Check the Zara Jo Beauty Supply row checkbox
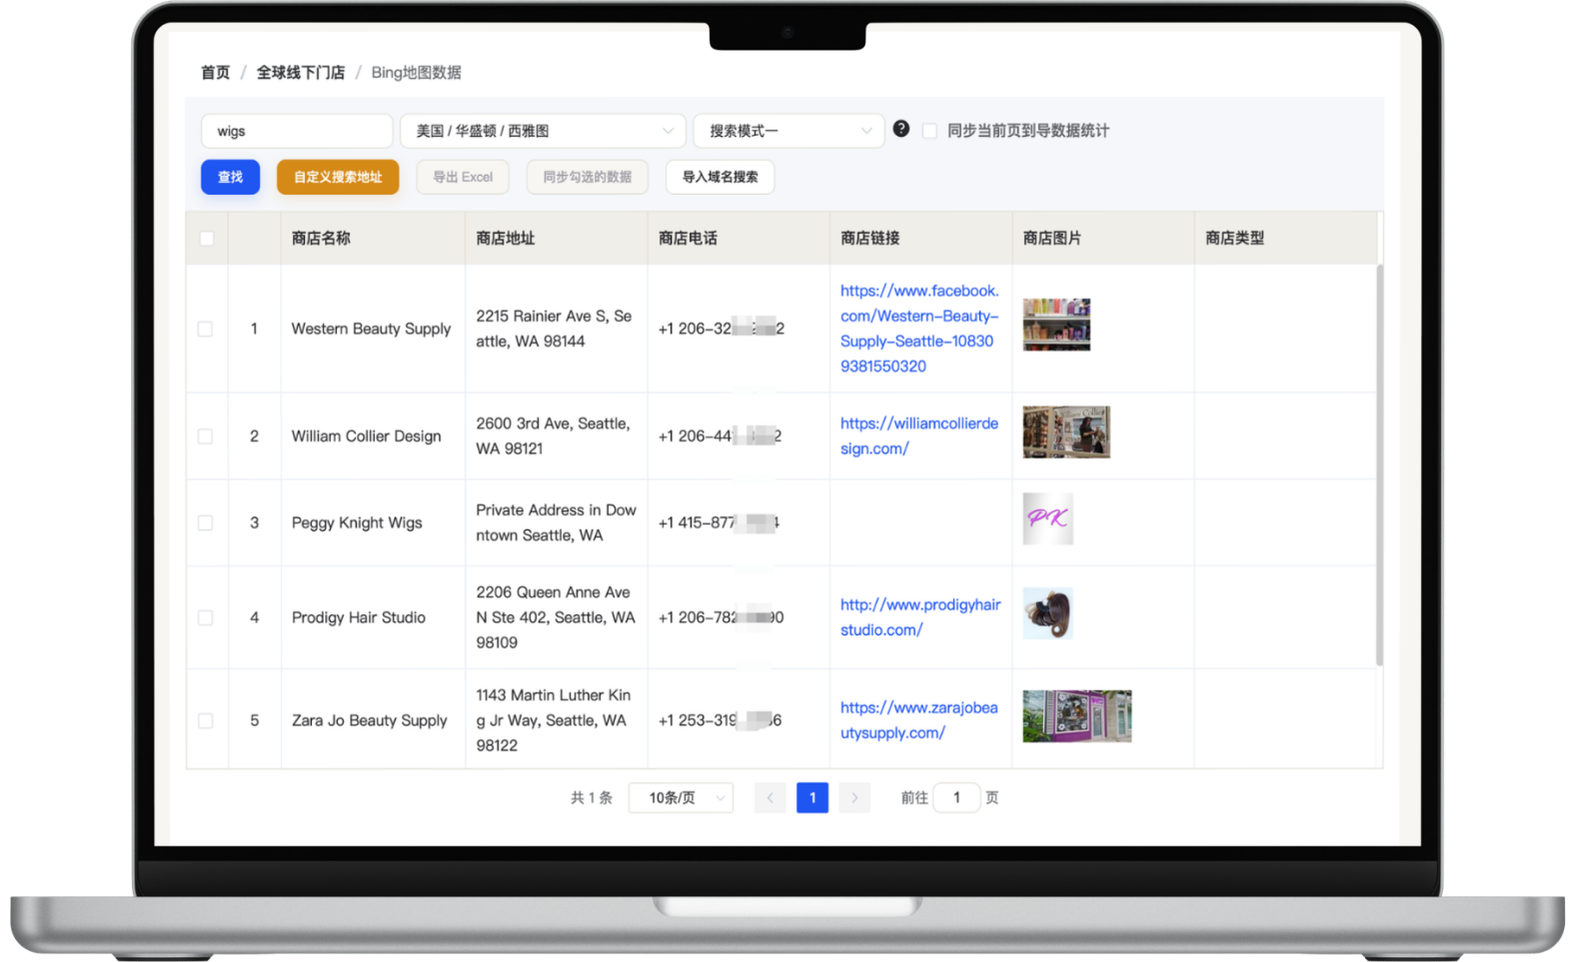This screenshot has width=1575, height=962. (x=205, y=721)
